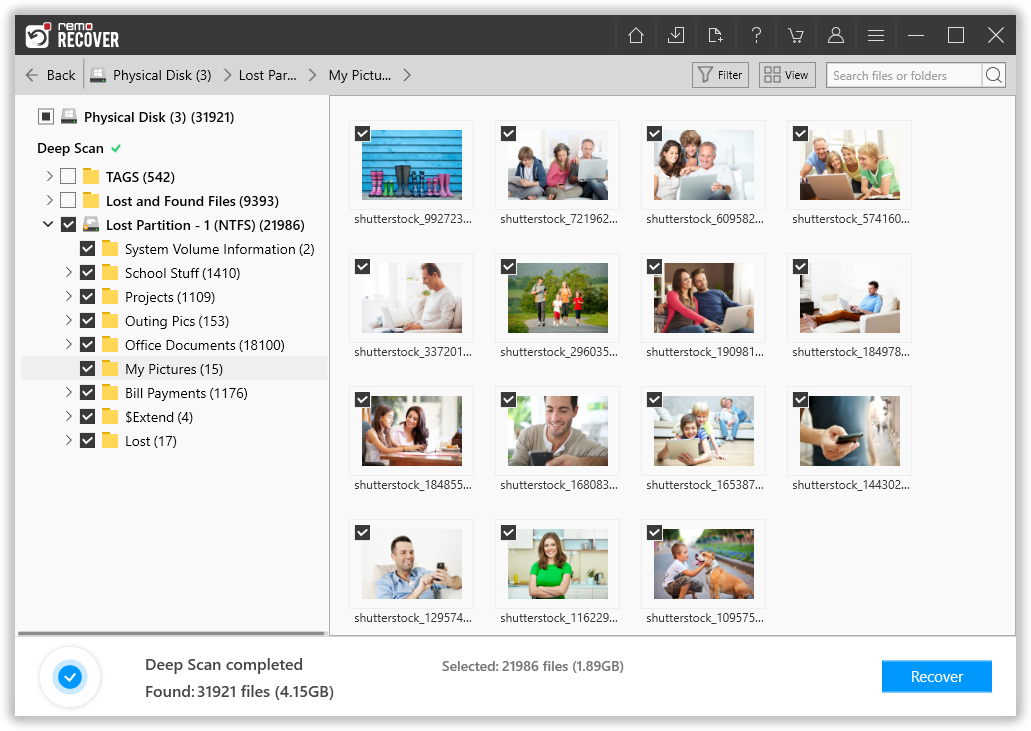This screenshot has width=1031, height=731.
Task: Open a new recovery session via file icon
Action: [716, 34]
